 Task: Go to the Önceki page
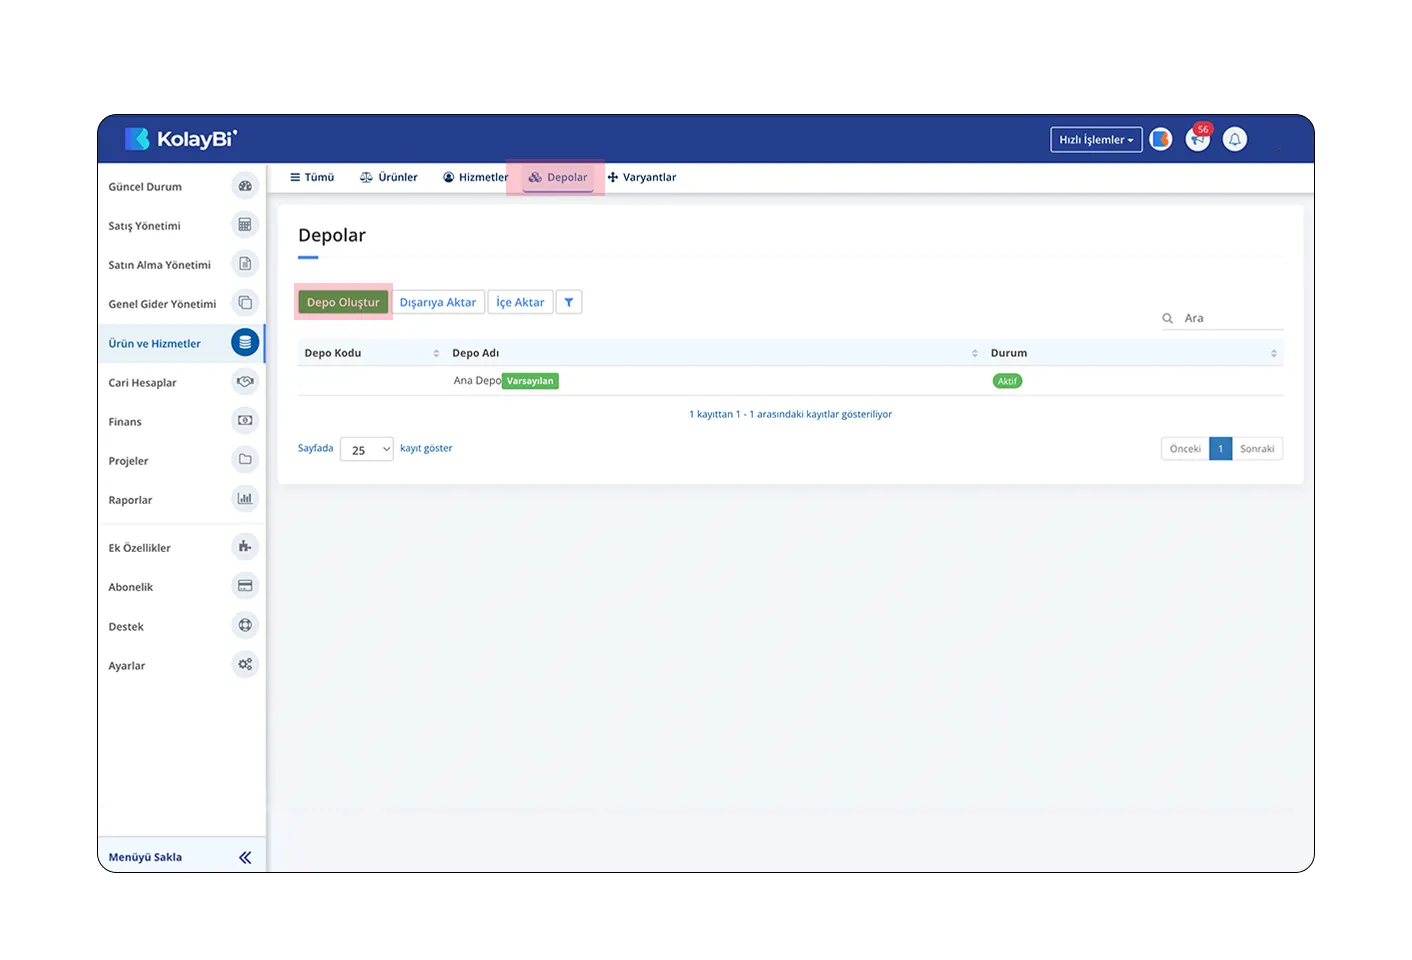[x=1185, y=449]
